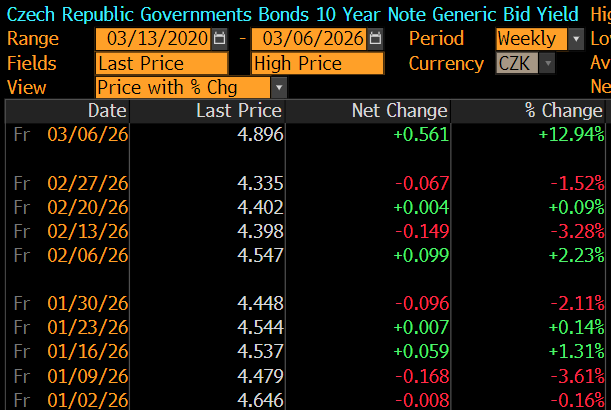Select the High Price field box
611x410 pixels.
tap(317, 63)
